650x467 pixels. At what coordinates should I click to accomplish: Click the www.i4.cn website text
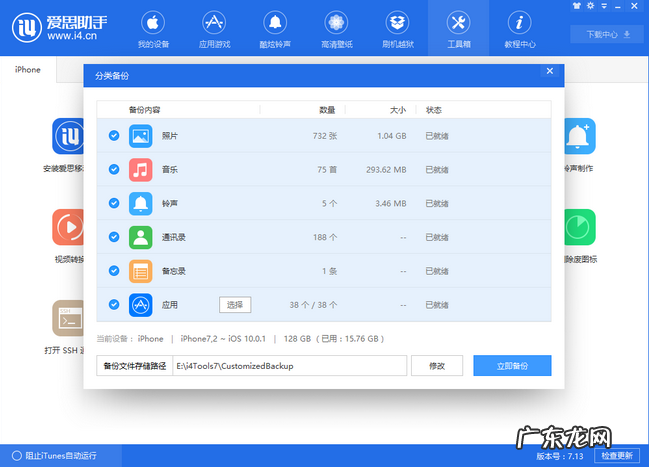point(72,36)
